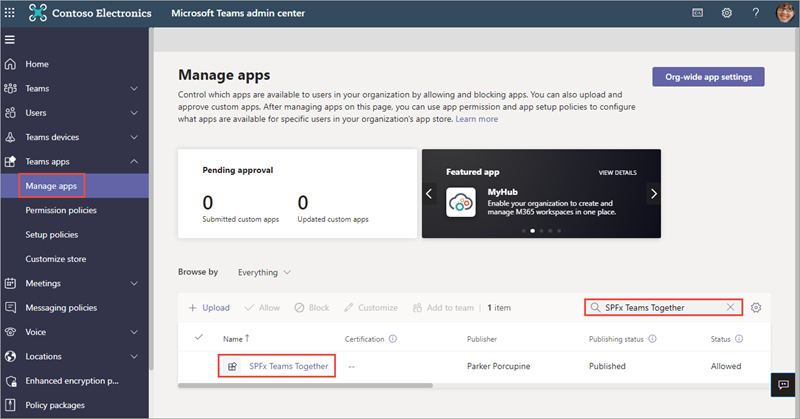Show previous featured app arrow

point(429,194)
